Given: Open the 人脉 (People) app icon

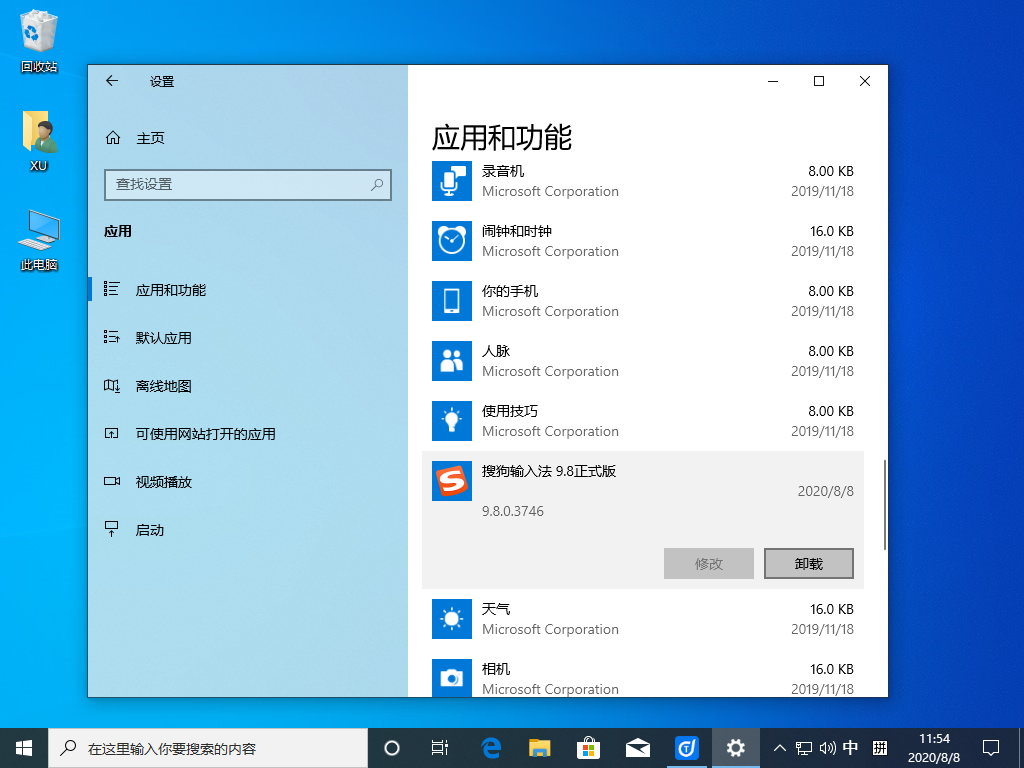Looking at the screenshot, I should (x=451, y=361).
